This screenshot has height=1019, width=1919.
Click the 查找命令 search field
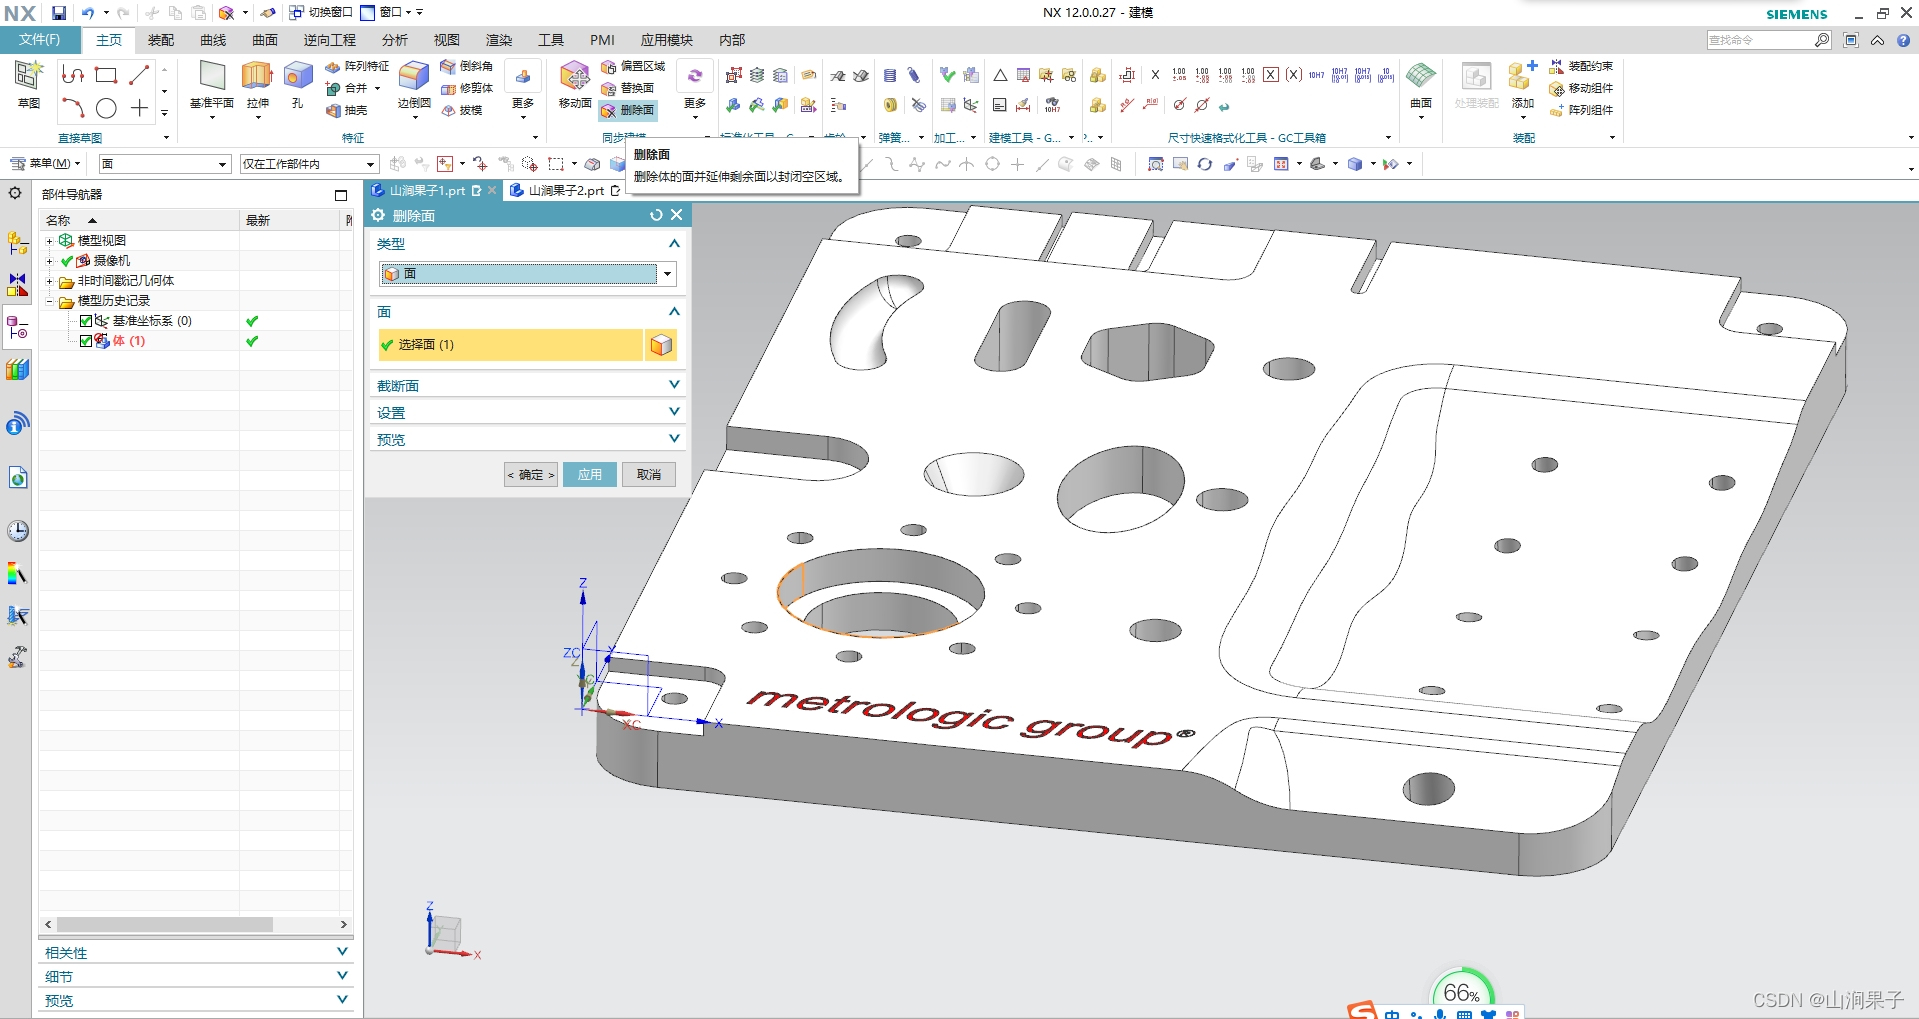click(1760, 40)
